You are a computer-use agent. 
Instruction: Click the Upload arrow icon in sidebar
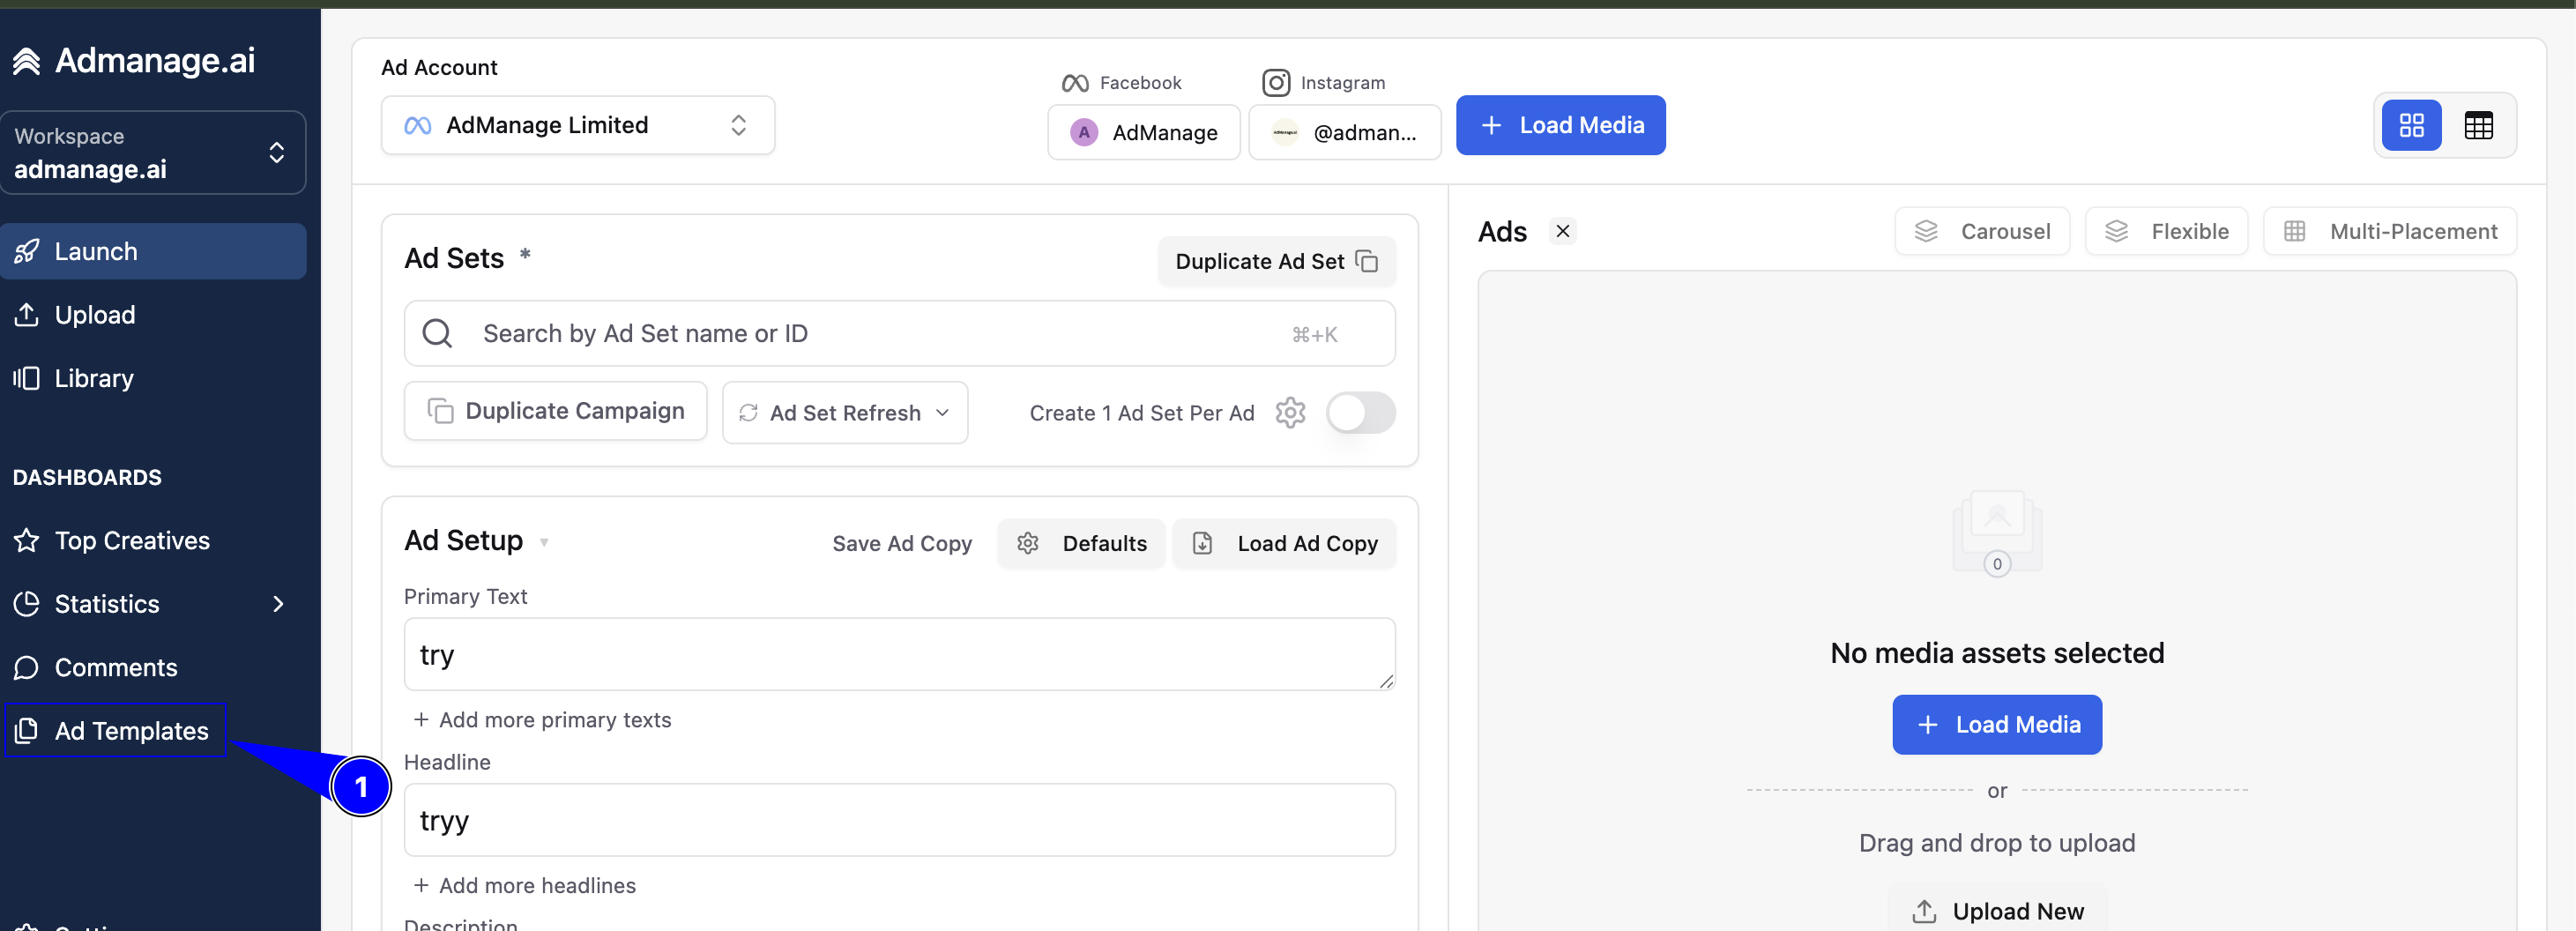pyautogui.click(x=27, y=315)
